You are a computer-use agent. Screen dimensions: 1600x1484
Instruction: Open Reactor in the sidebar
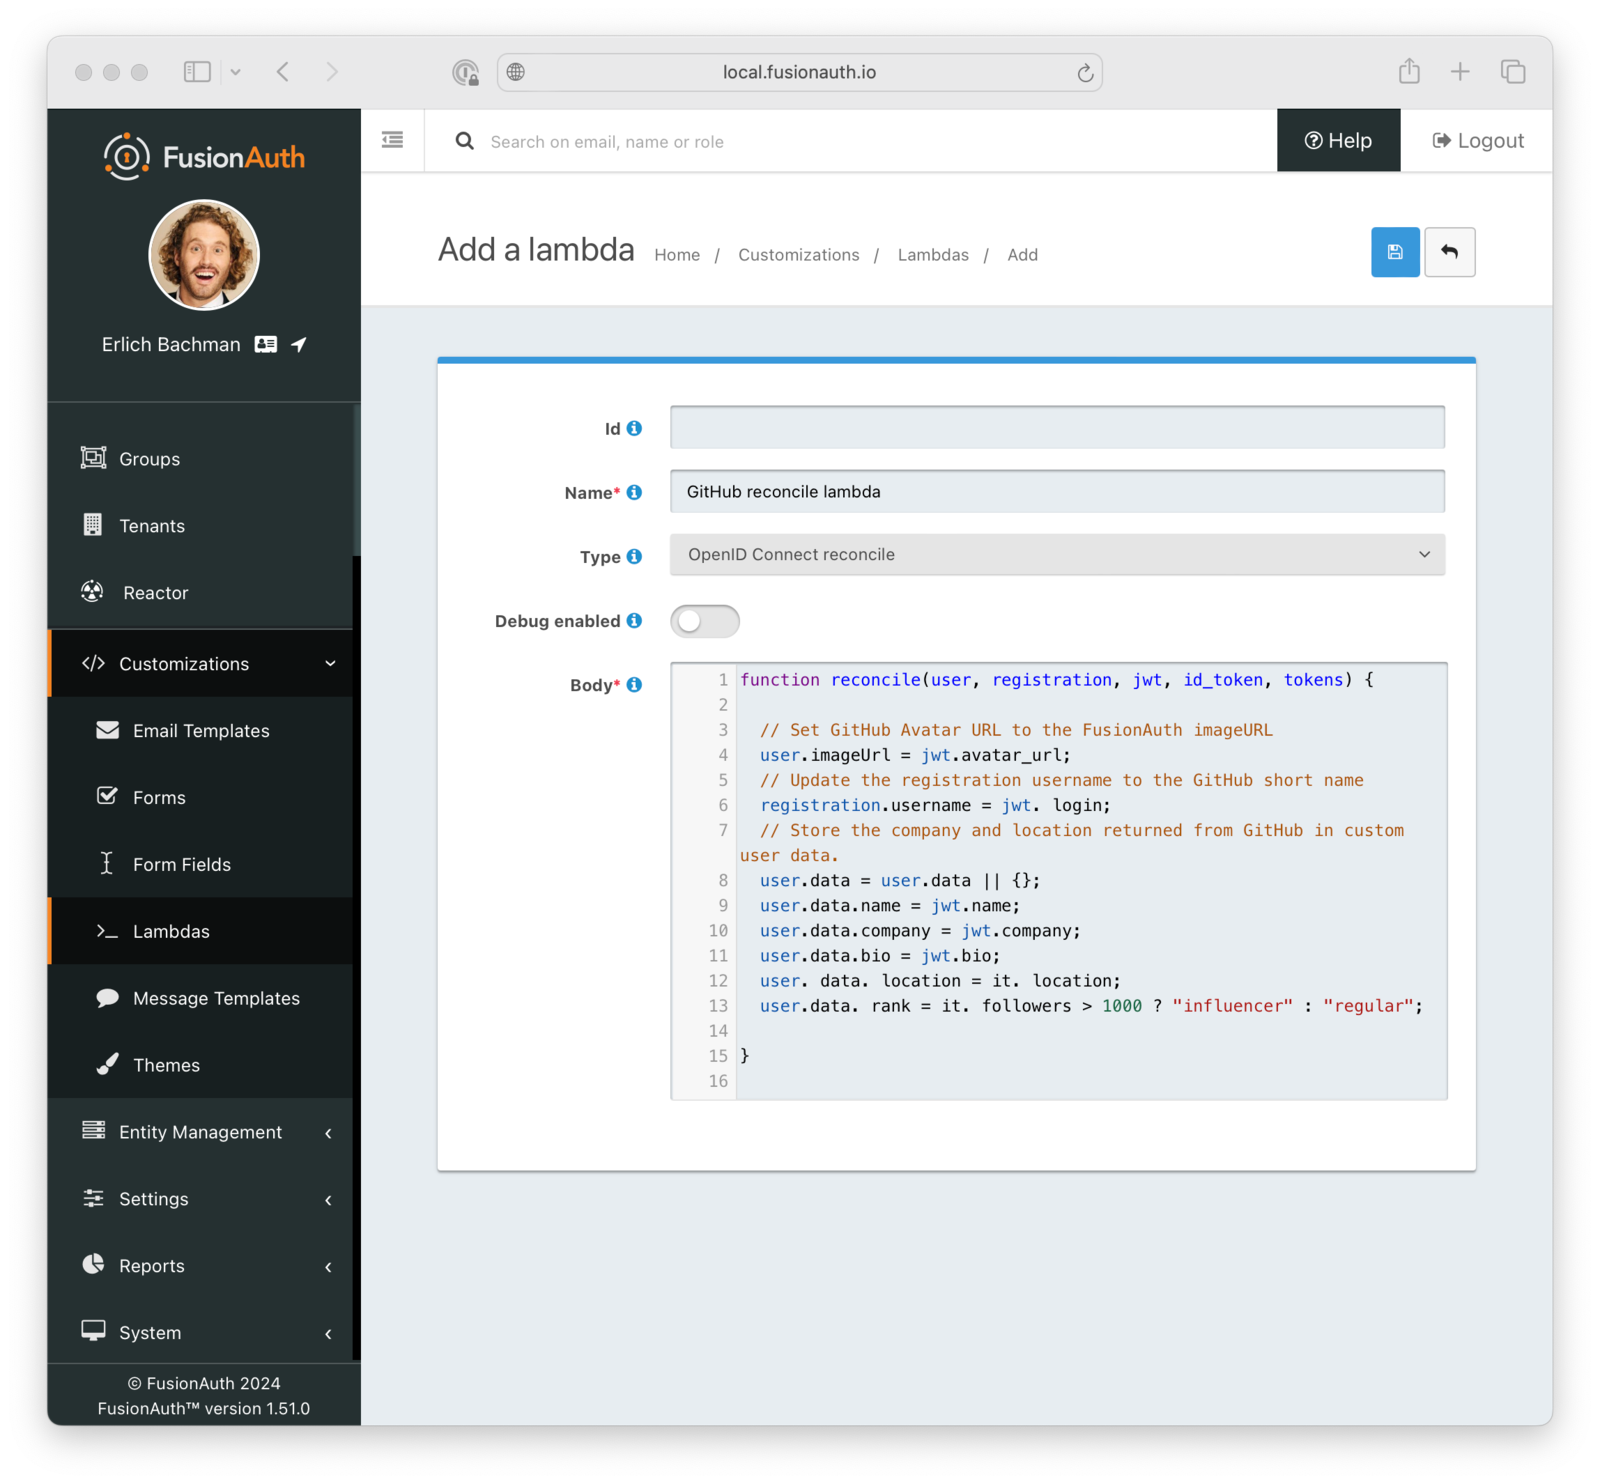click(200, 592)
